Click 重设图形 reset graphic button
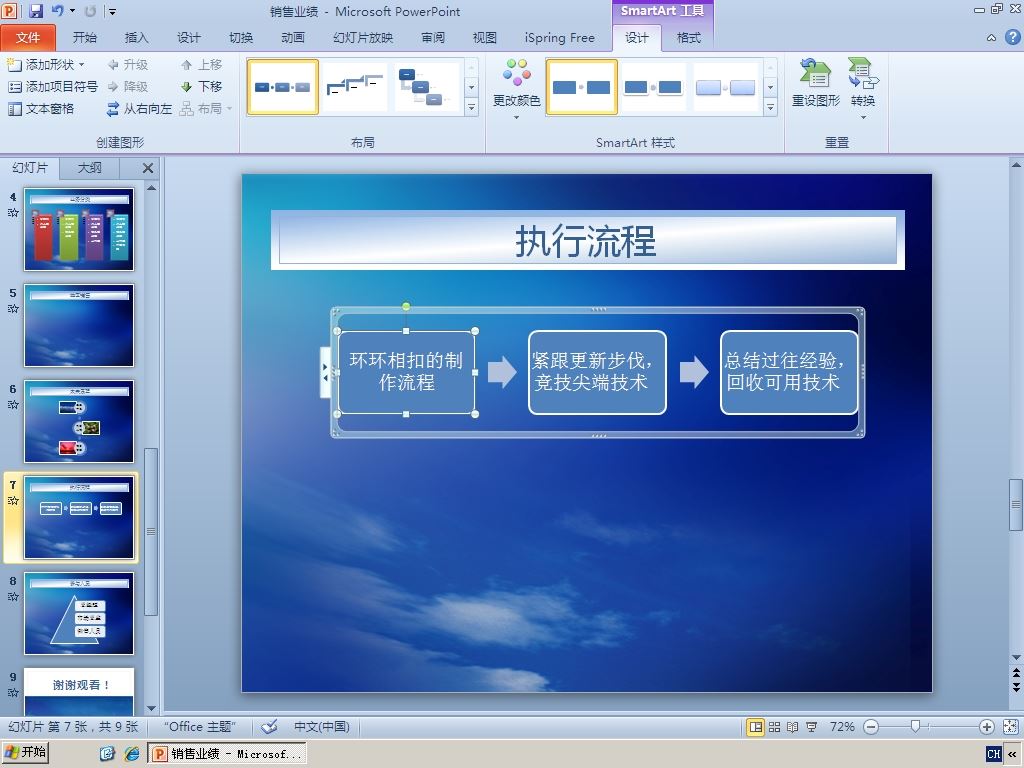Viewport: 1024px width, 768px height. 816,84
